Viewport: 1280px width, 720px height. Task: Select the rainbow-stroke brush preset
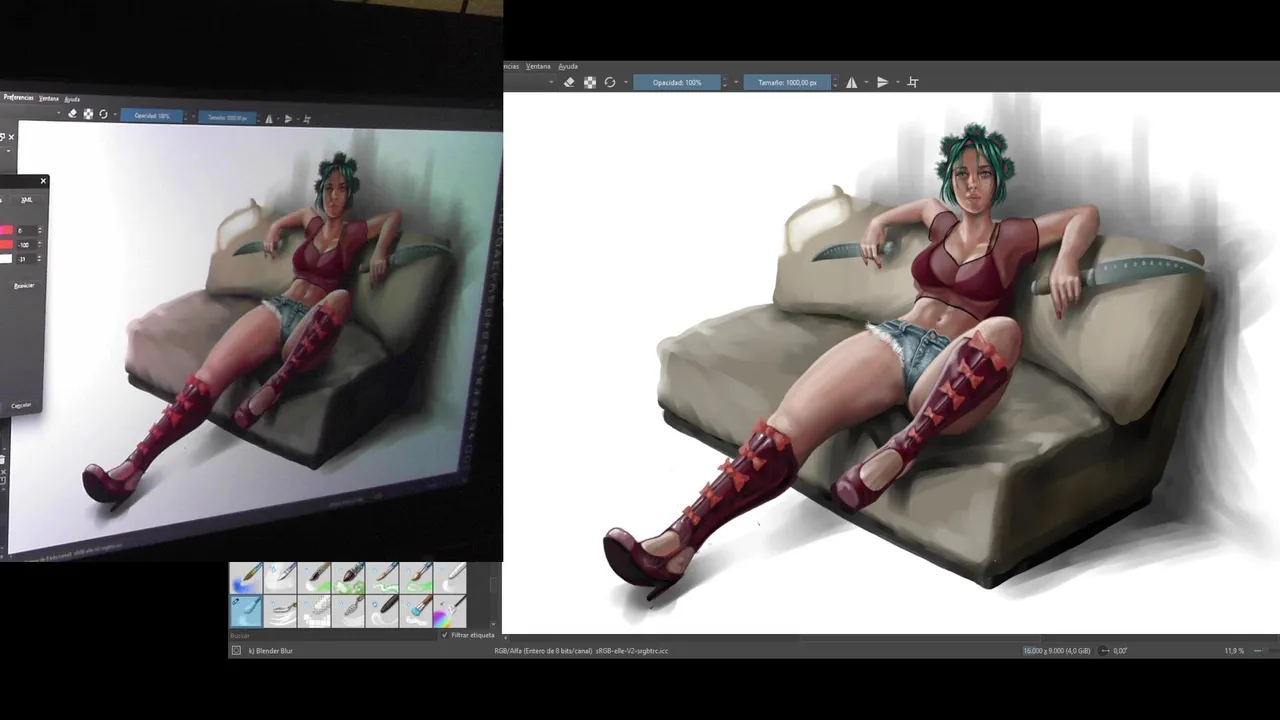tap(450, 611)
